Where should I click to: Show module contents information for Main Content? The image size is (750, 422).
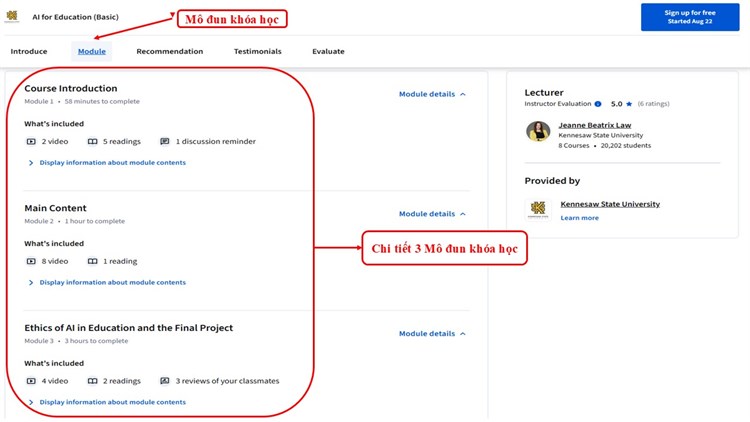pos(111,283)
